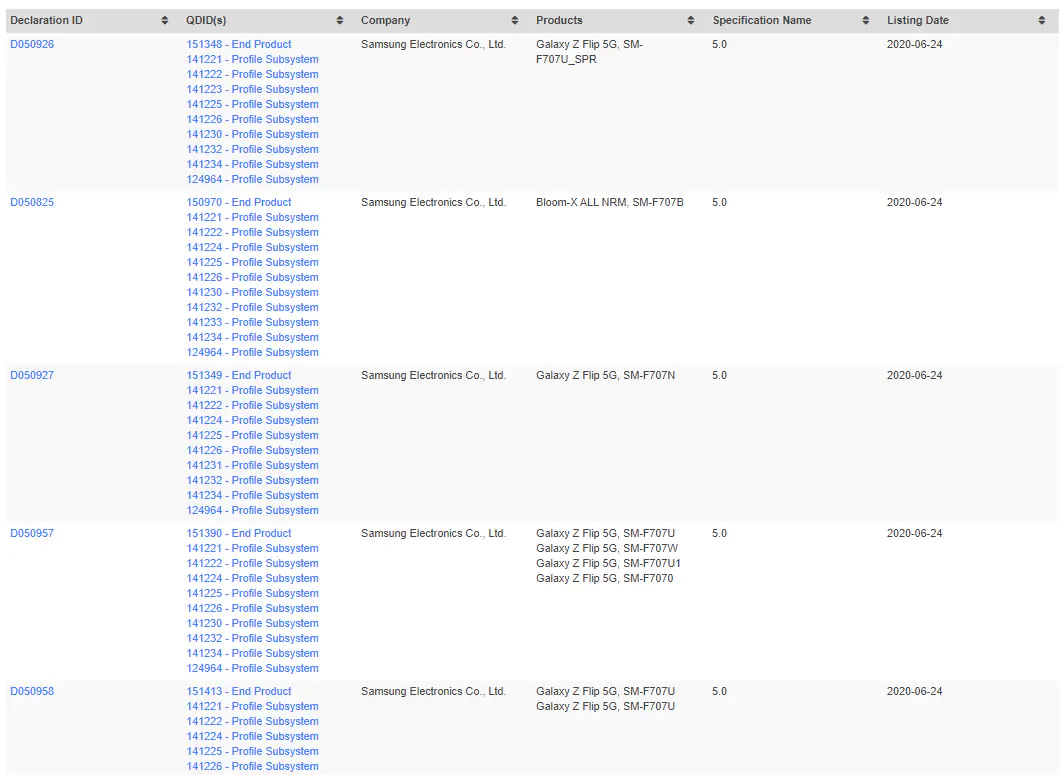
Task: Open 124964 Profile Subsystem in D050825 row
Action: 252,352
